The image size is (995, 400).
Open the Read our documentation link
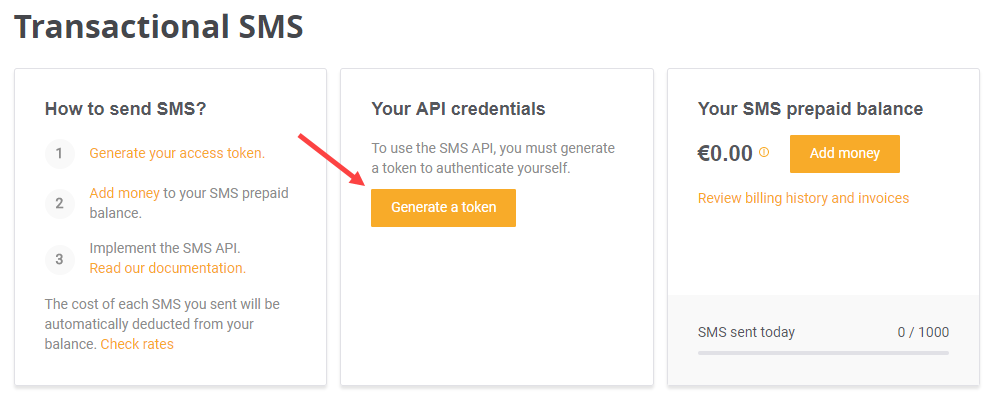point(167,268)
